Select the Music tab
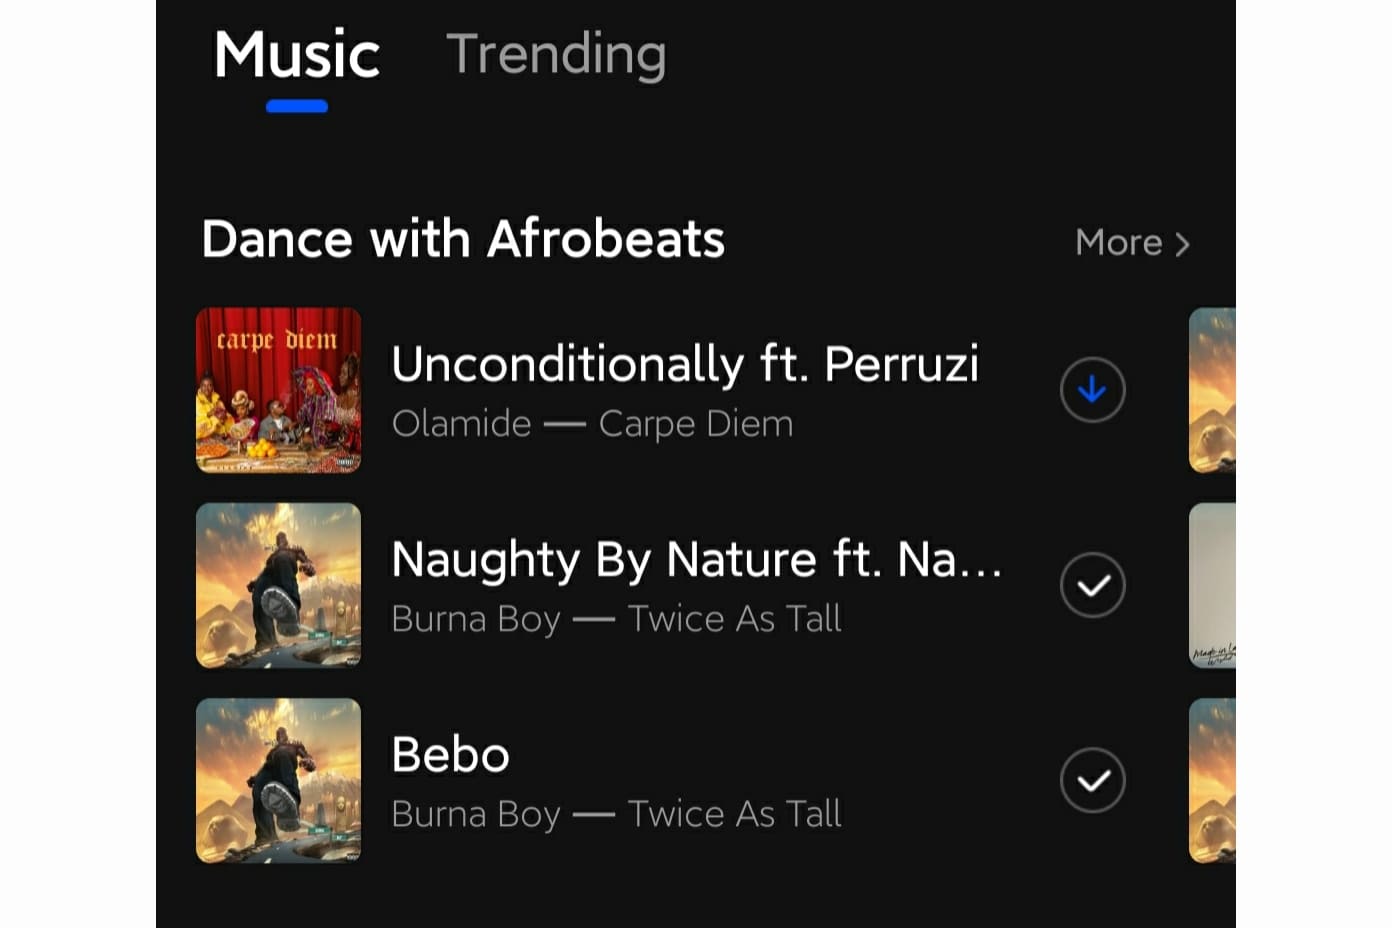Image resolution: width=1392 pixels, height=928 pixels. point(297,54)
